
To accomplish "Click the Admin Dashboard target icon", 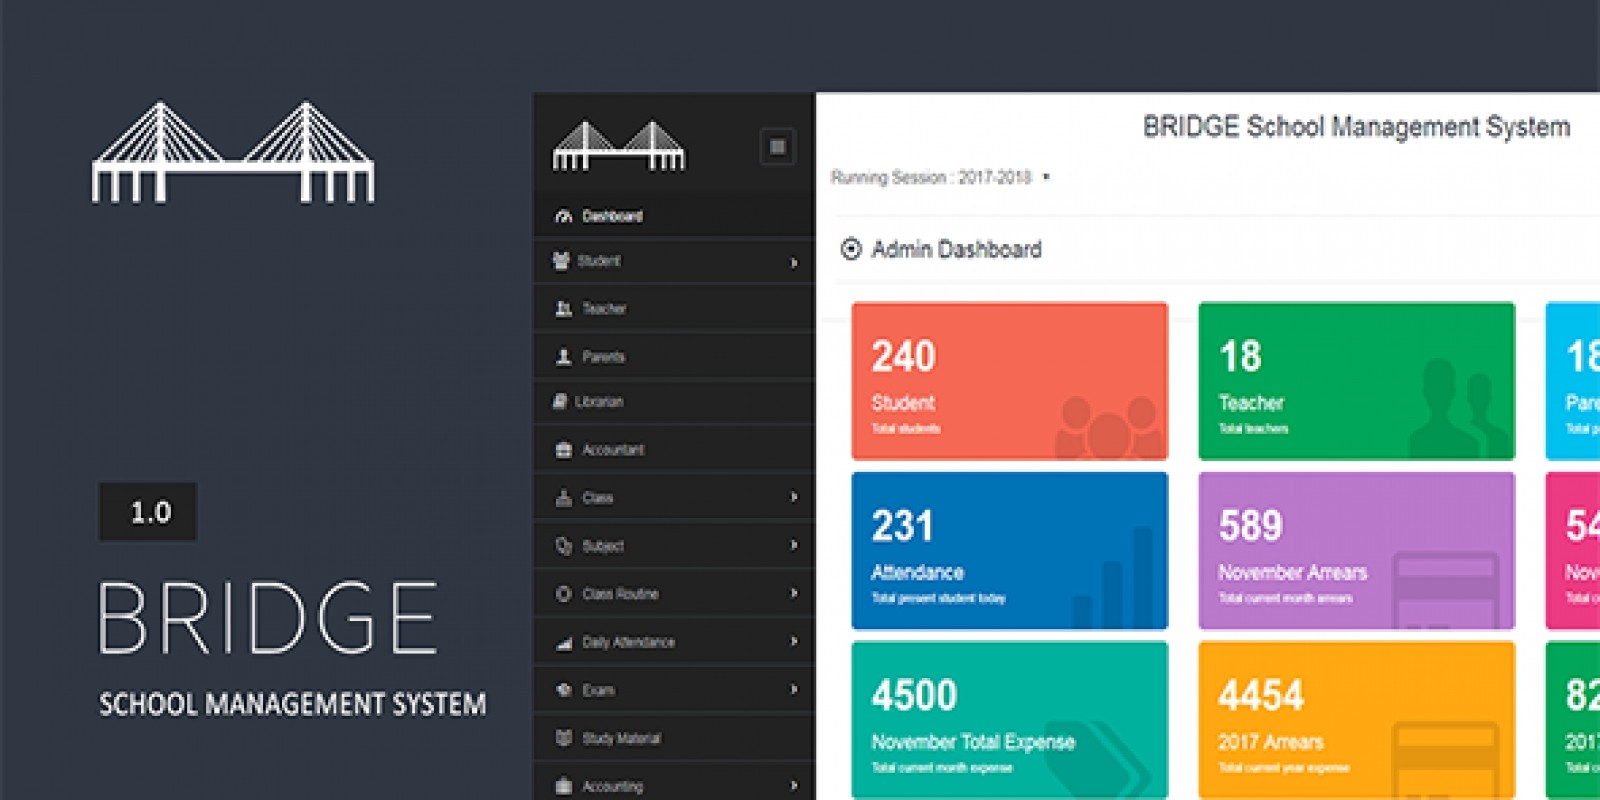I will click(x=851, y=249).
